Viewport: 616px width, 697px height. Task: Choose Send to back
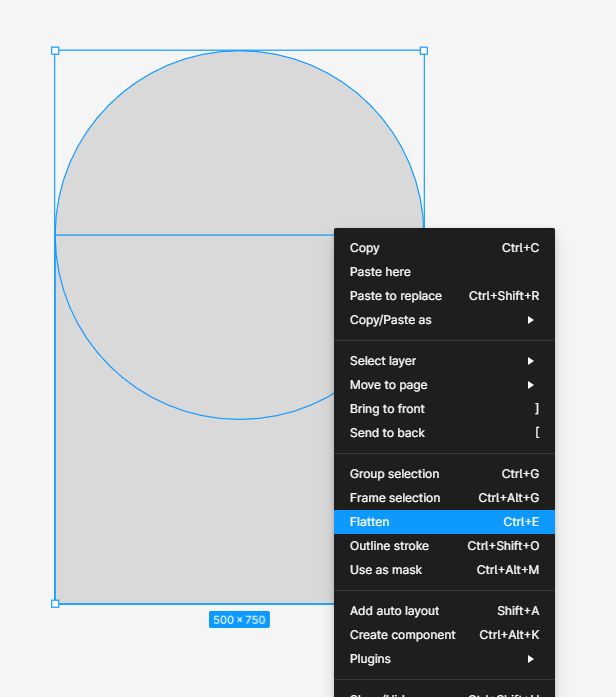point(444,433)
